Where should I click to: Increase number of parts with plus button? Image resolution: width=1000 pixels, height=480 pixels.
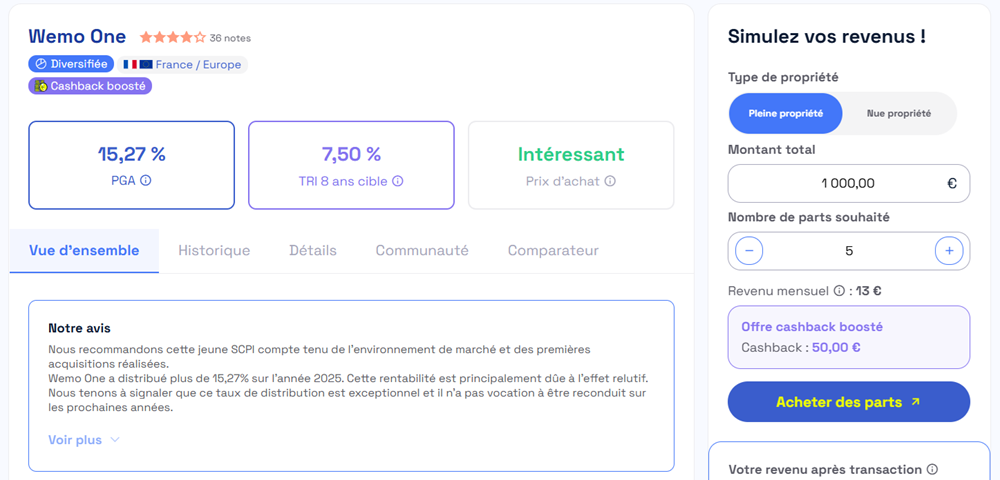point(949,251)
